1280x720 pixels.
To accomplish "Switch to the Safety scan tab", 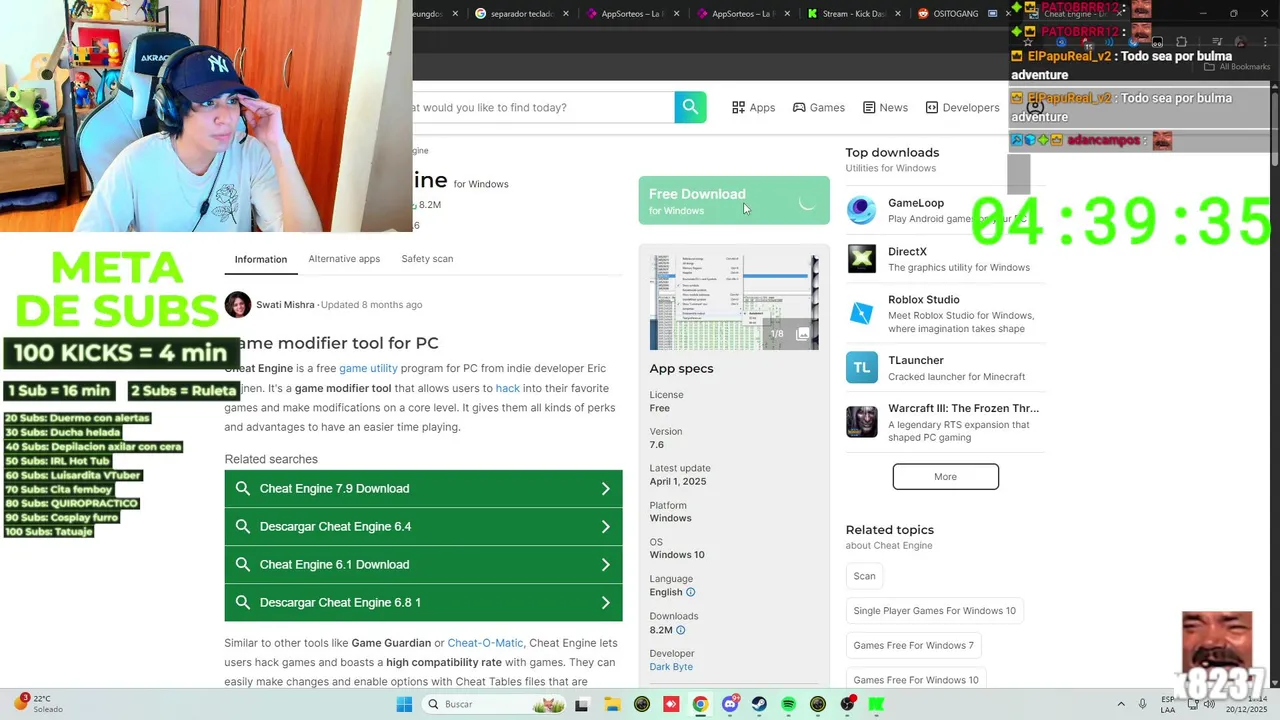I will 427,259.
